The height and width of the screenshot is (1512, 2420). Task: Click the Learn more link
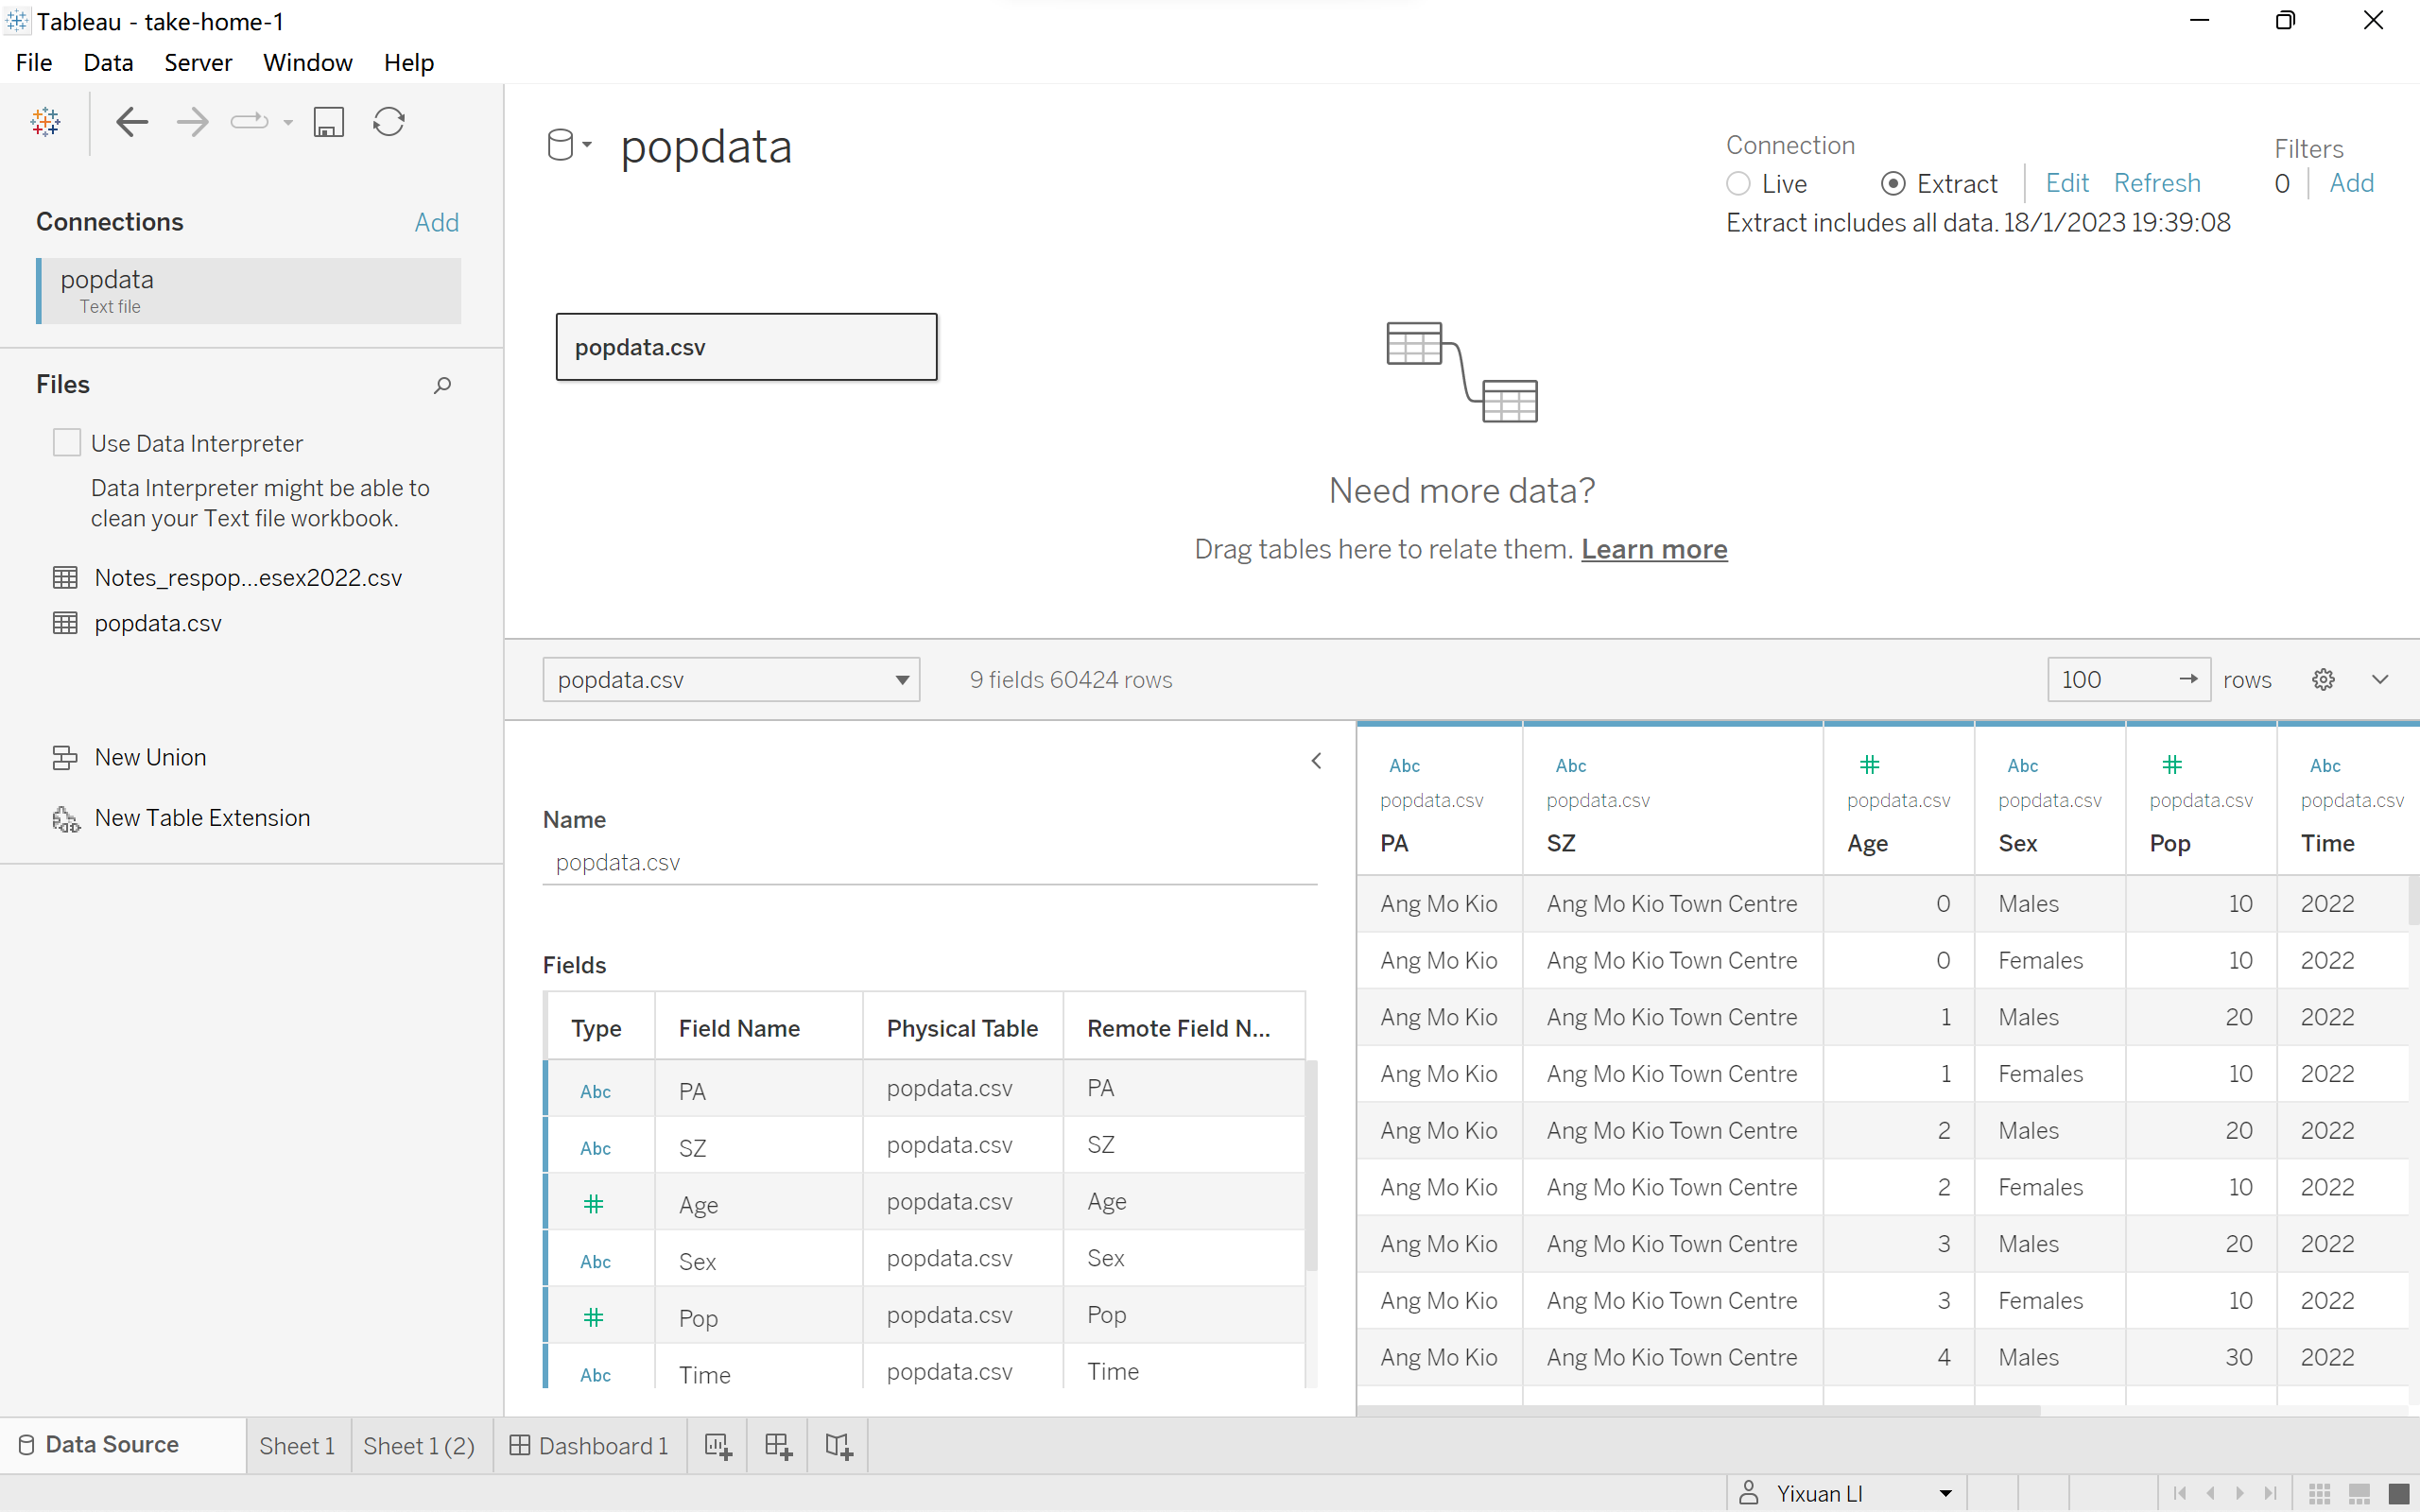pos(1654,549)
